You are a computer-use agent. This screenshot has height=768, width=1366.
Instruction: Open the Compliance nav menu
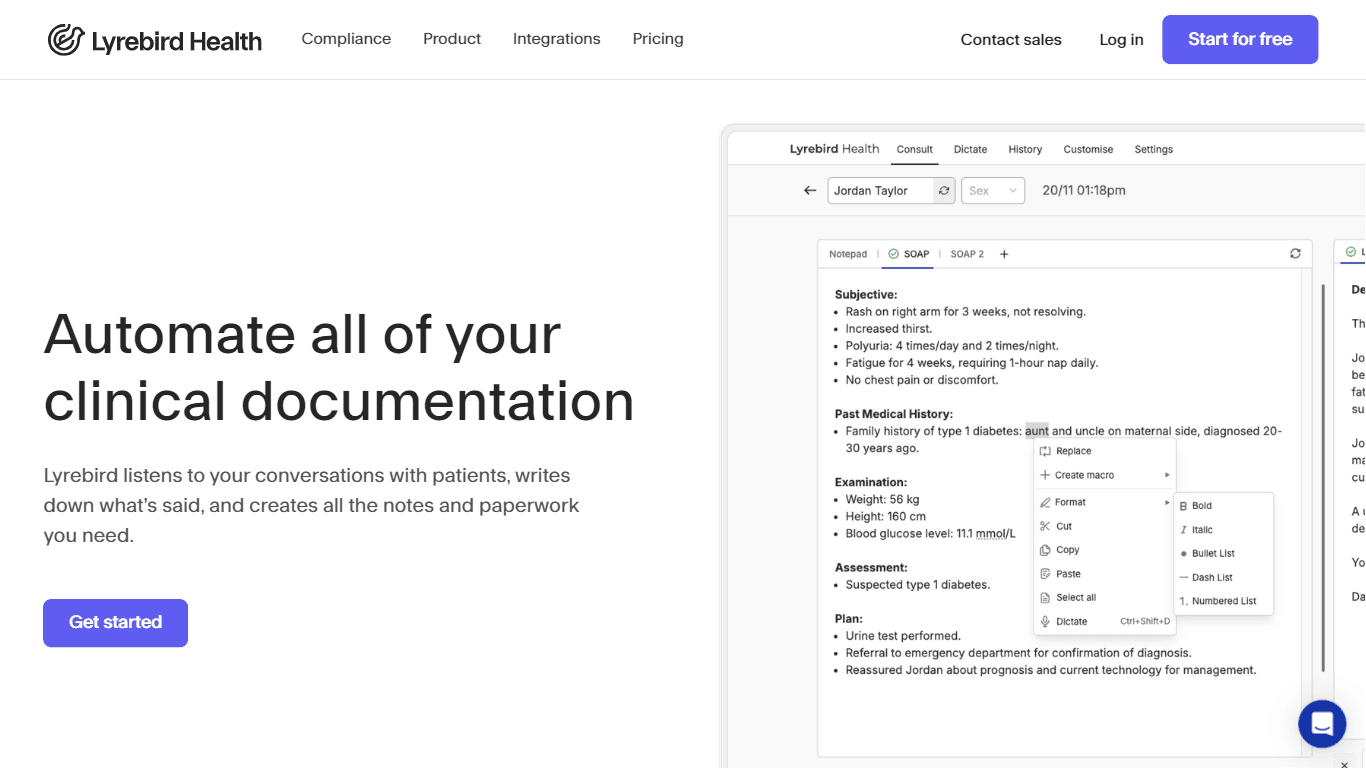tap(346, 39)
